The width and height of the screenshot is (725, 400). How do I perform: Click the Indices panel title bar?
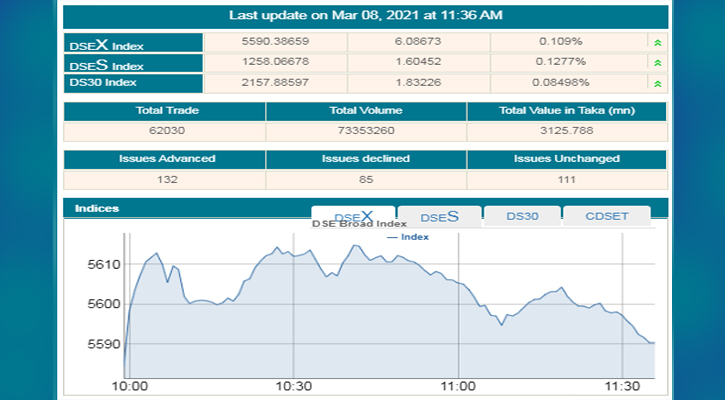(180, 208)
